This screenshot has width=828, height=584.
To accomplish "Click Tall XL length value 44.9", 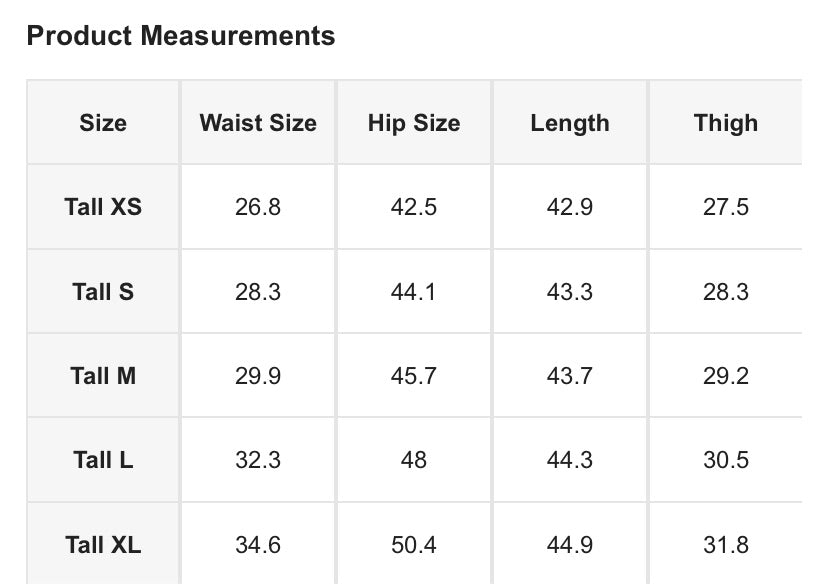I will pyautogui.click(x=570, y=545).
